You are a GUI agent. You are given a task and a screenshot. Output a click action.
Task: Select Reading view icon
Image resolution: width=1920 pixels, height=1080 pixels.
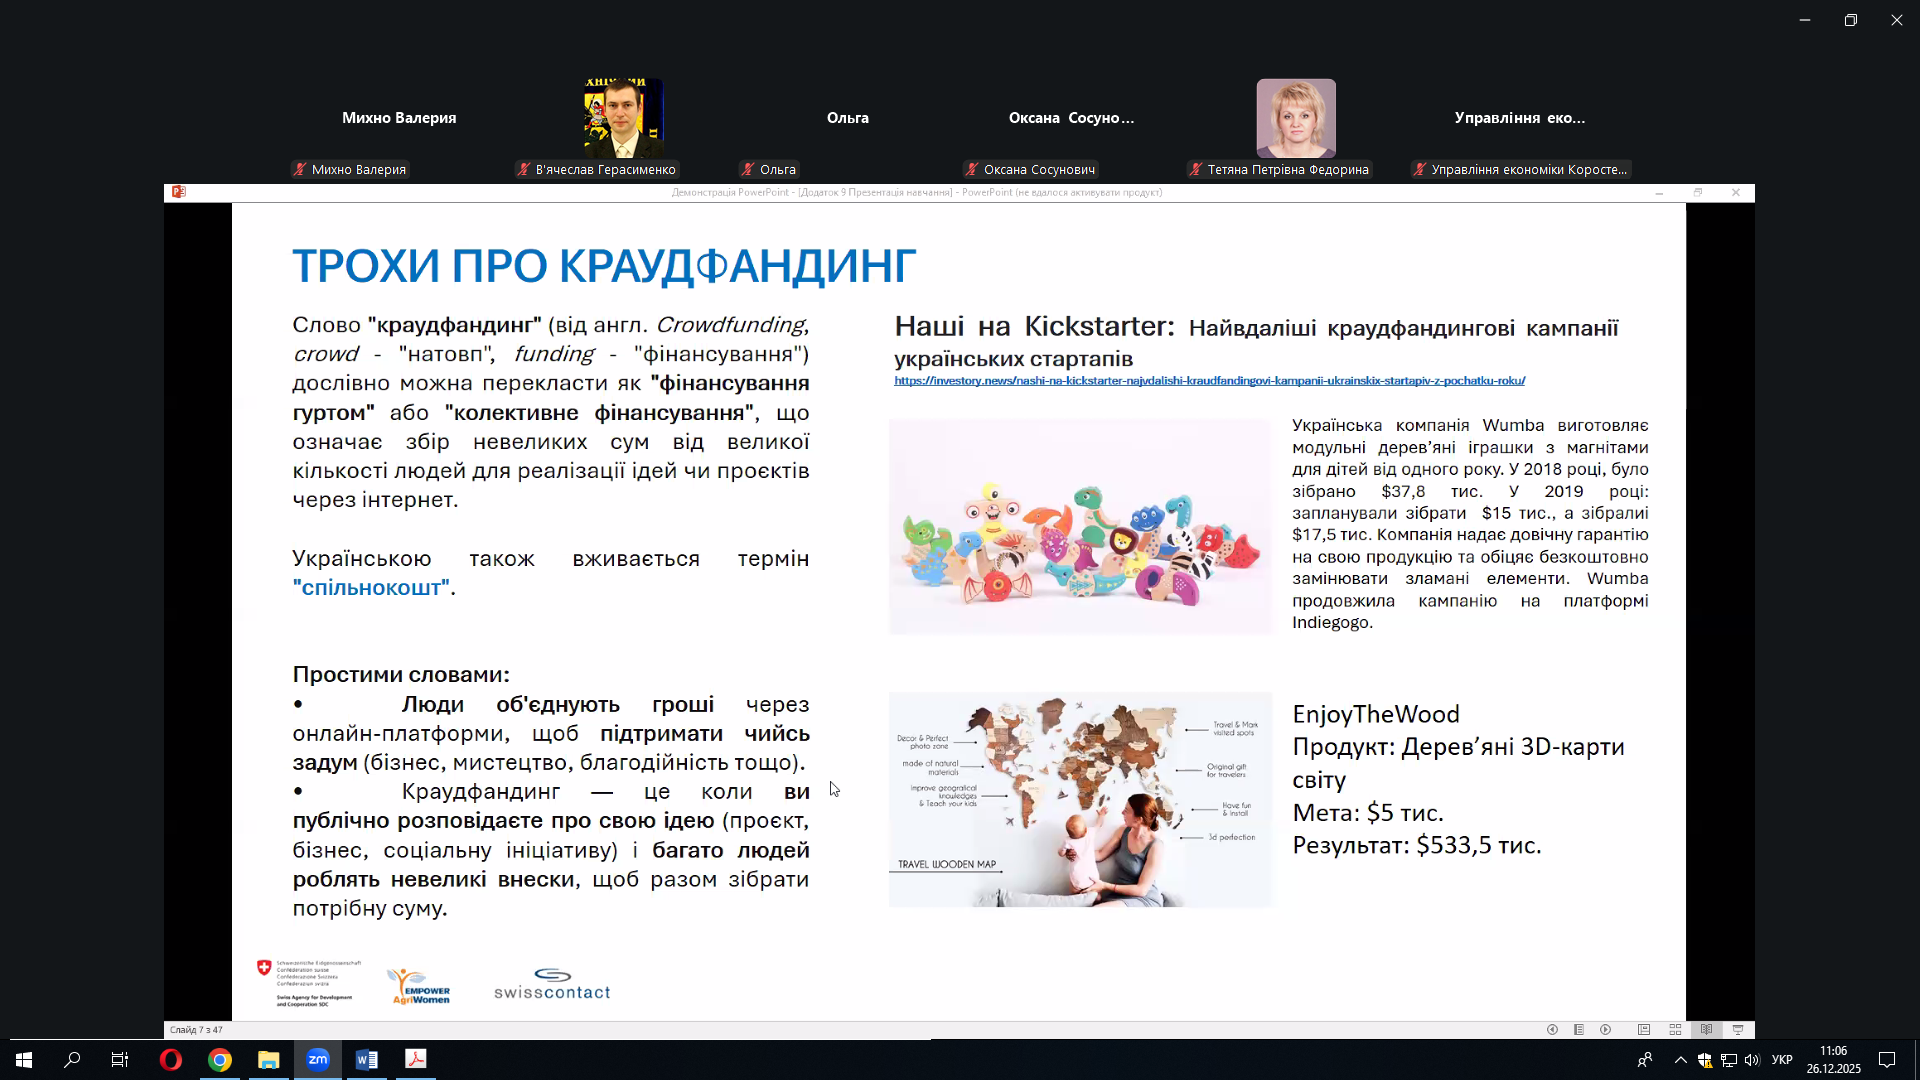(1707, 1030)
